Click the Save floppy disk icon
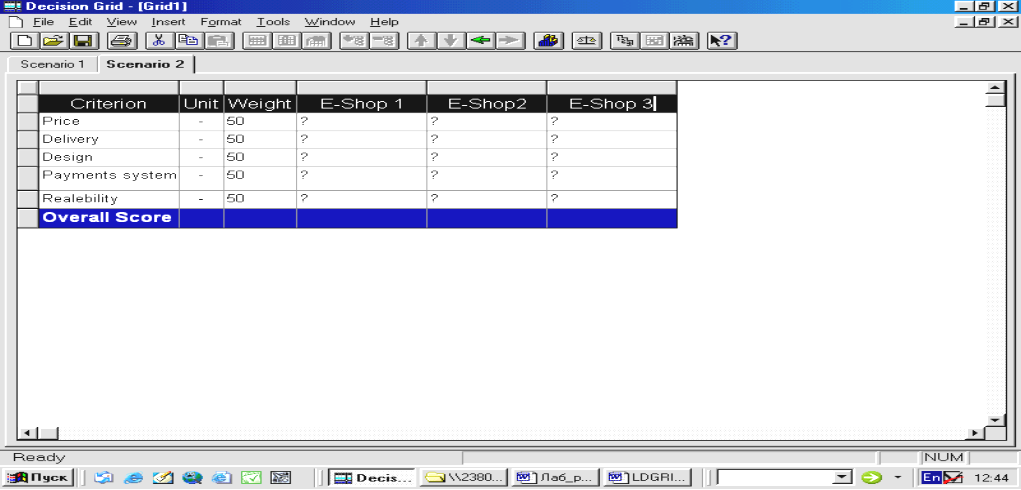 pyautogui.click(x=85, y=41)
